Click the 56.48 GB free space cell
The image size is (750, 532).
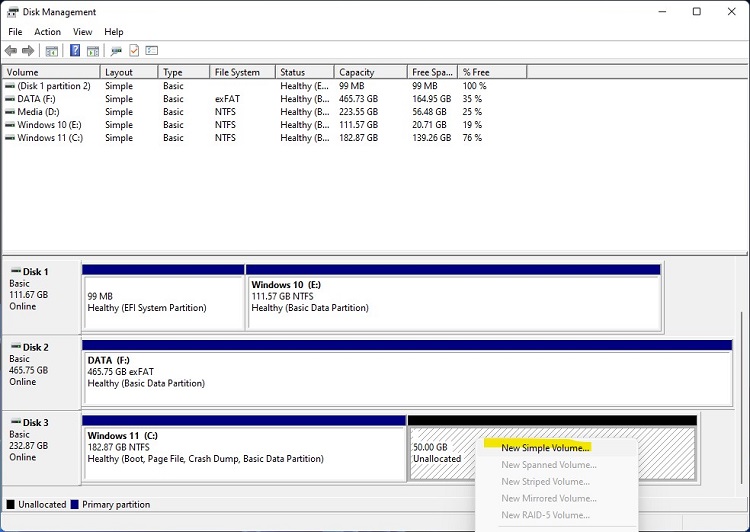pos(429,112)
